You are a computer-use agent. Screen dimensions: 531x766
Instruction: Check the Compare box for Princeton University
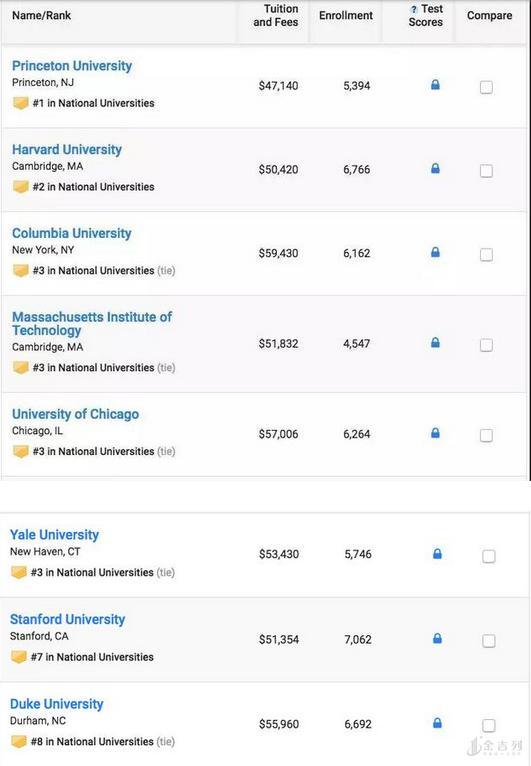point(486,87)
